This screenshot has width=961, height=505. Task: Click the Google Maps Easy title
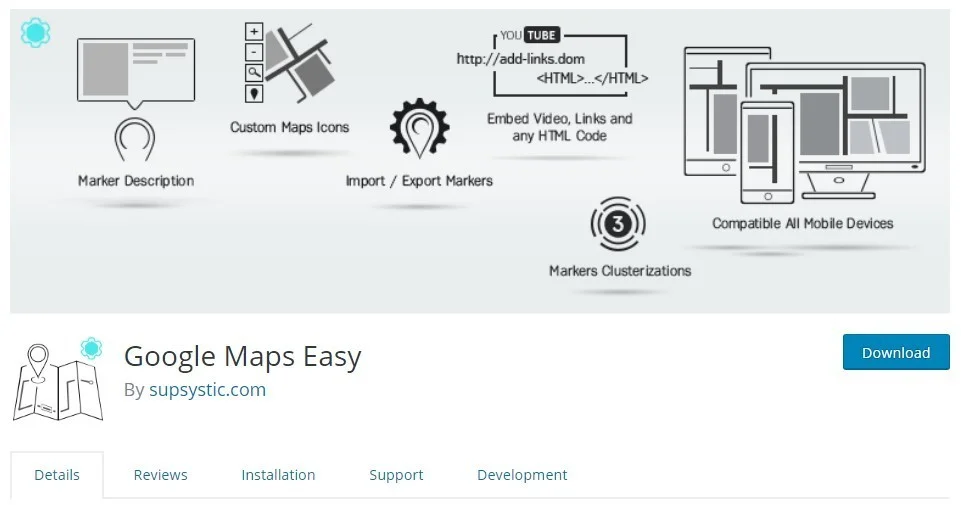click(x=243, y=357)
